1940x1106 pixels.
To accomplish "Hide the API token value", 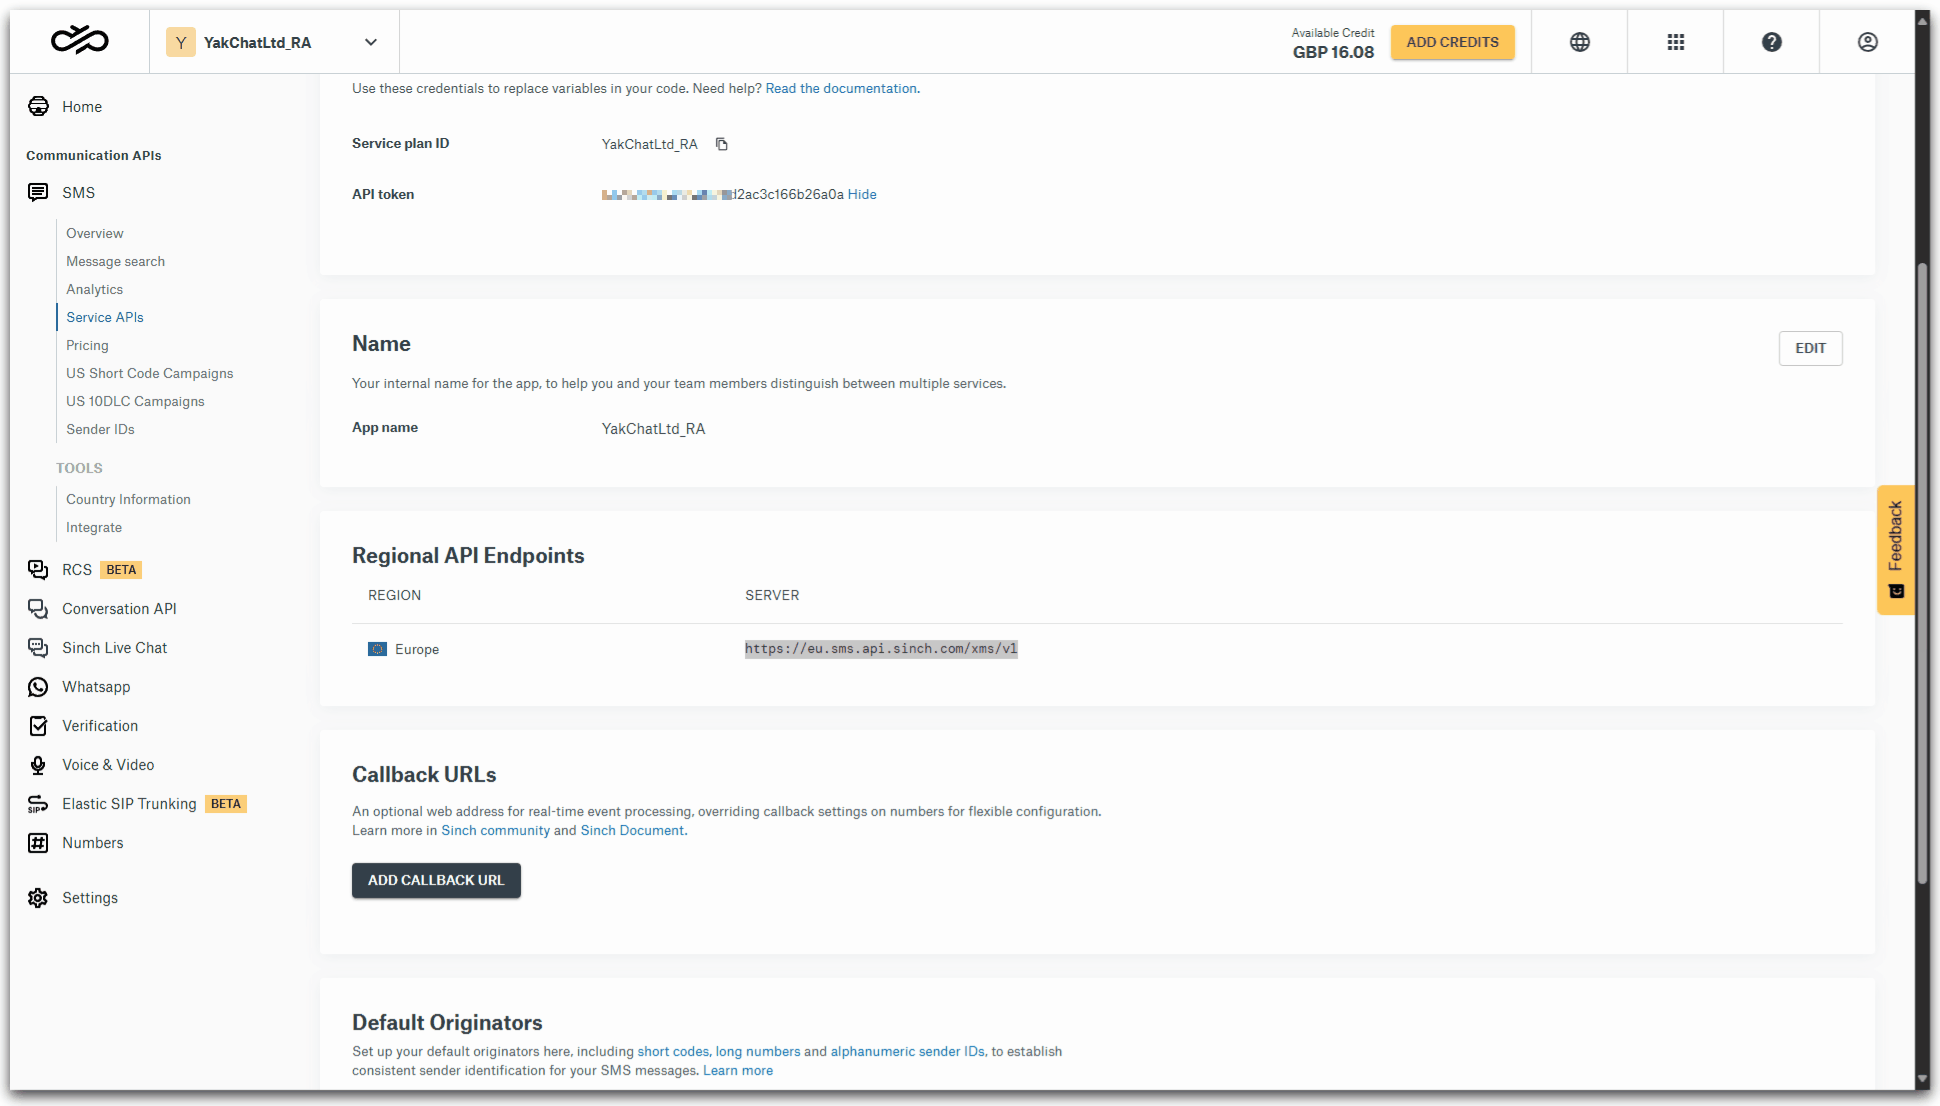I will [861, 195].
